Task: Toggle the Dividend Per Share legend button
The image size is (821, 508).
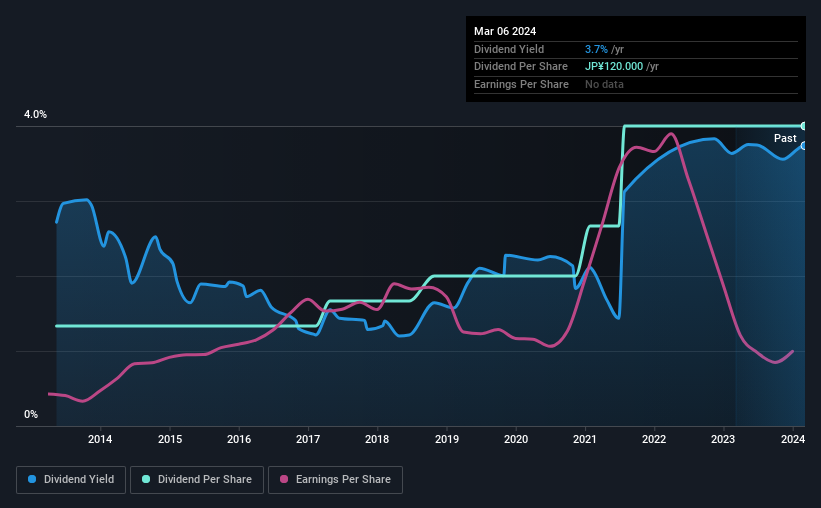Action: coord(197,480)
